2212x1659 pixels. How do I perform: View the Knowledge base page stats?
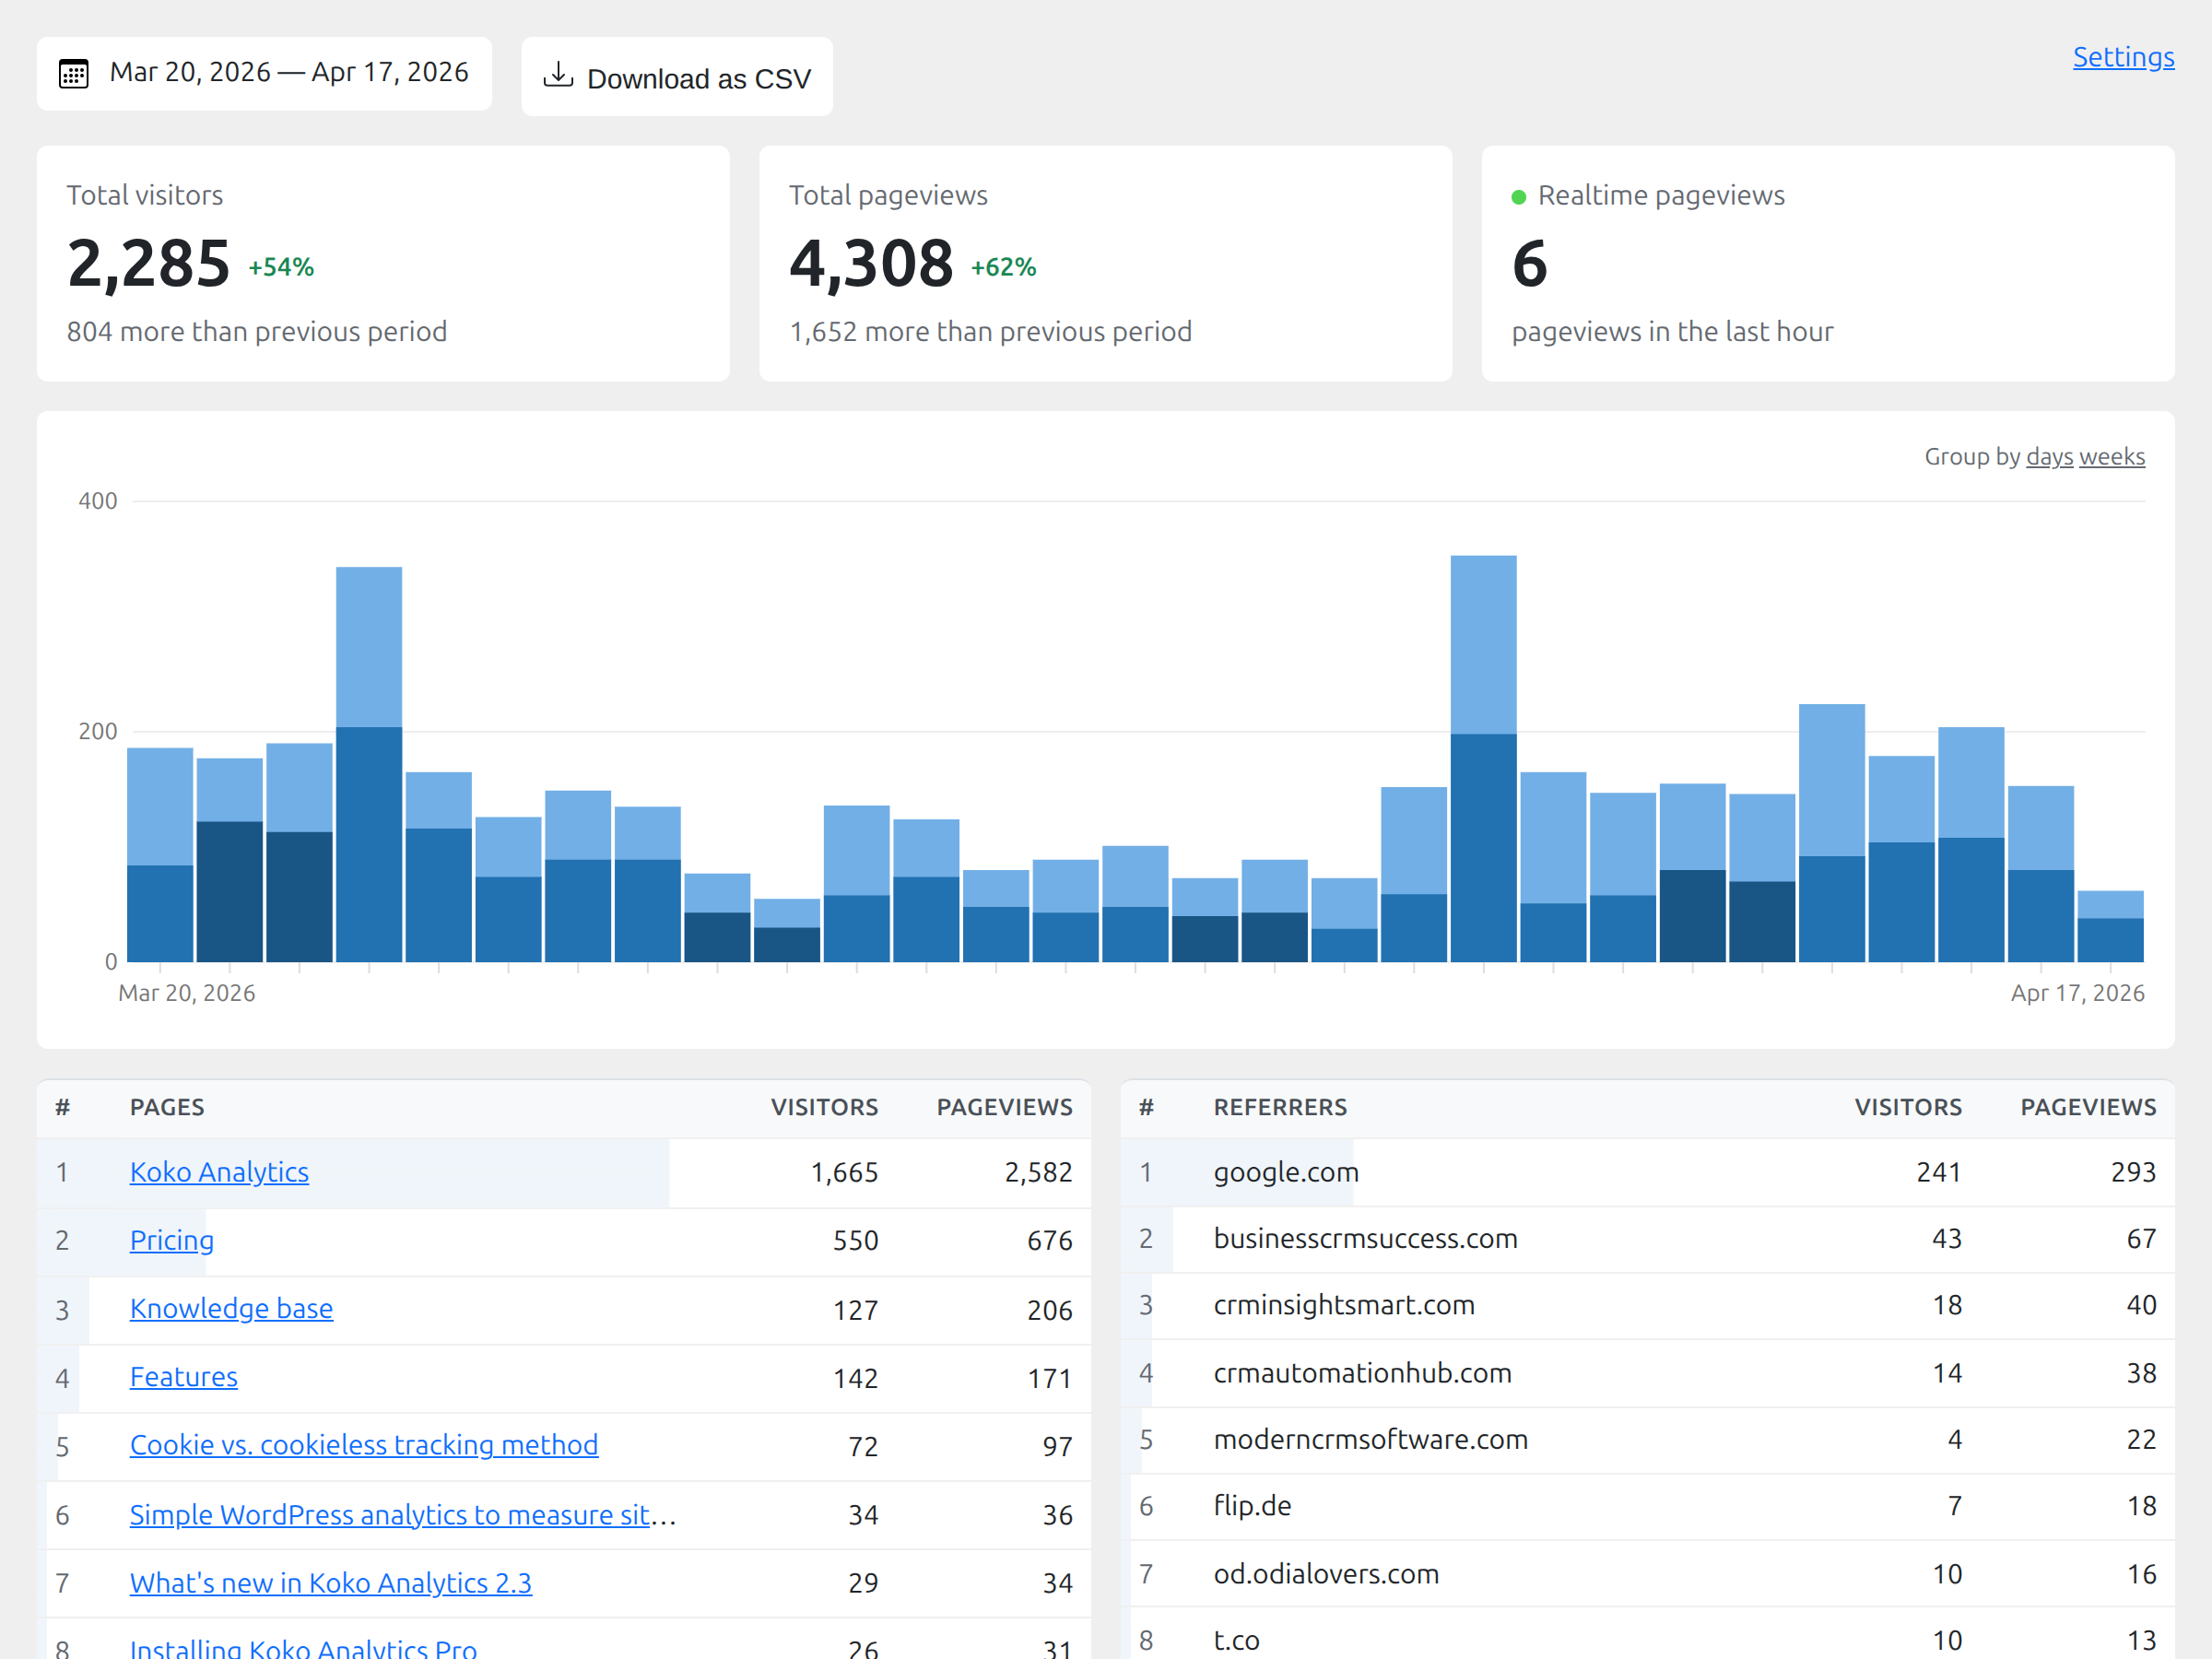coord(231,1308)
